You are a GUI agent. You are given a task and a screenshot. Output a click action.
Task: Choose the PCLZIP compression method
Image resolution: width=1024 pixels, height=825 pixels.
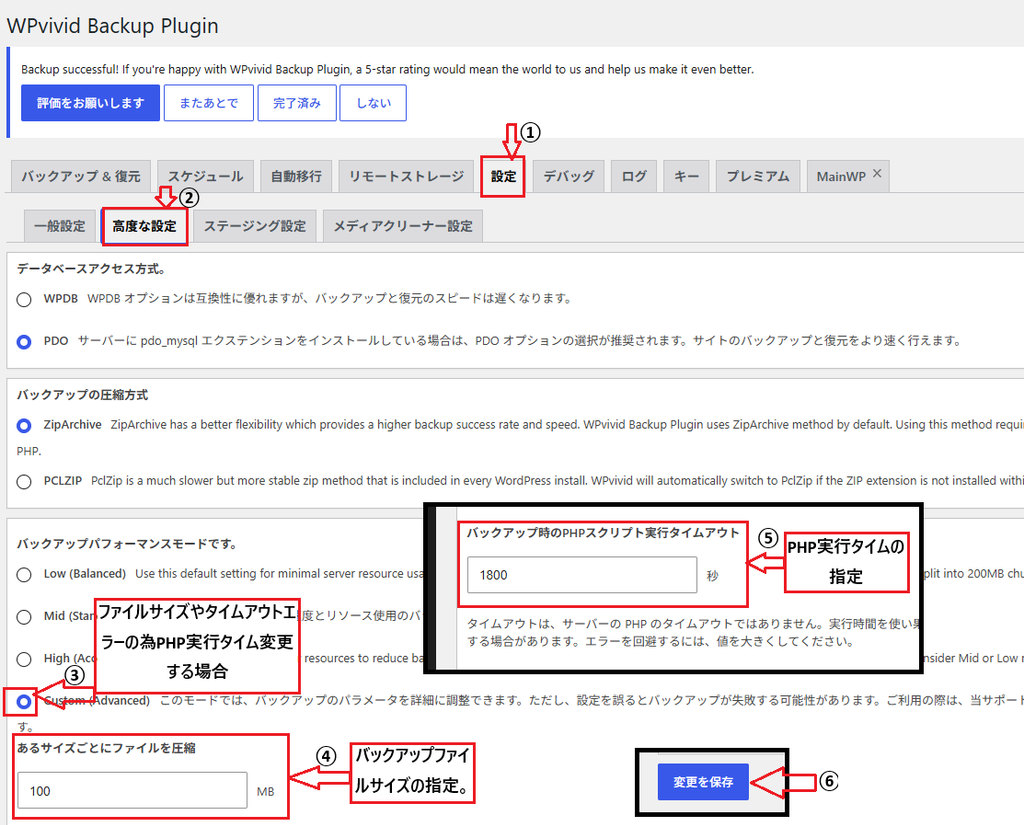[x=24, y=482]
